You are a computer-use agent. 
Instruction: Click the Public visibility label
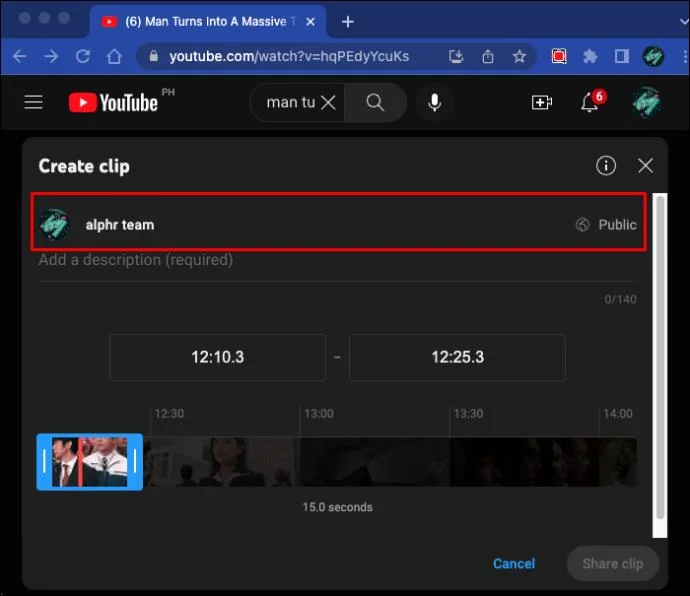[617, 225]
